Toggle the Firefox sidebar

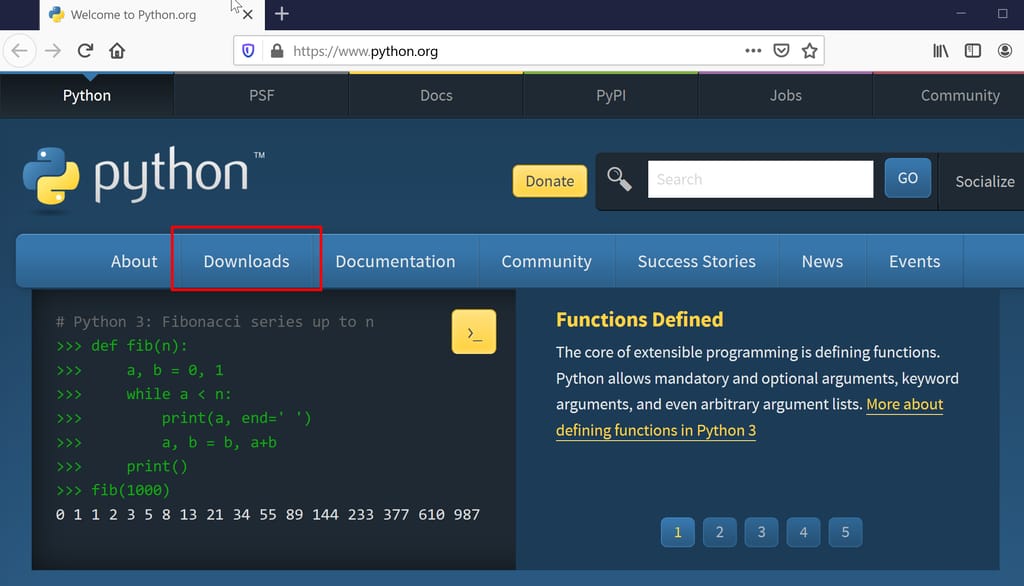click(972, 50)
